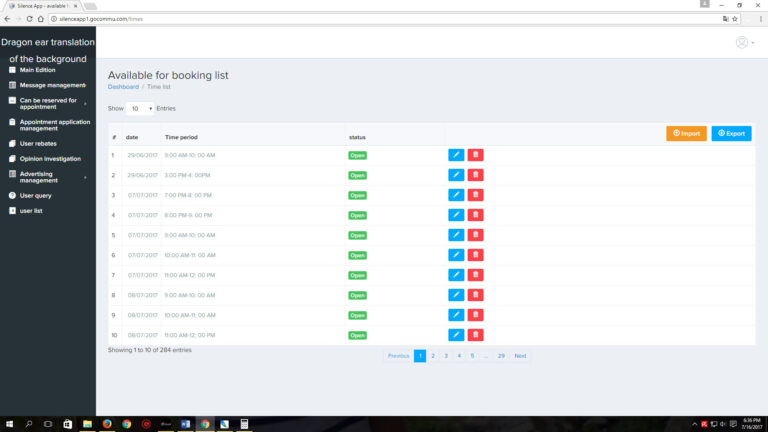Viewport: 768px width, 432px height.
Task: Select User rebates from the sidebar
Action: click(39, 143)
